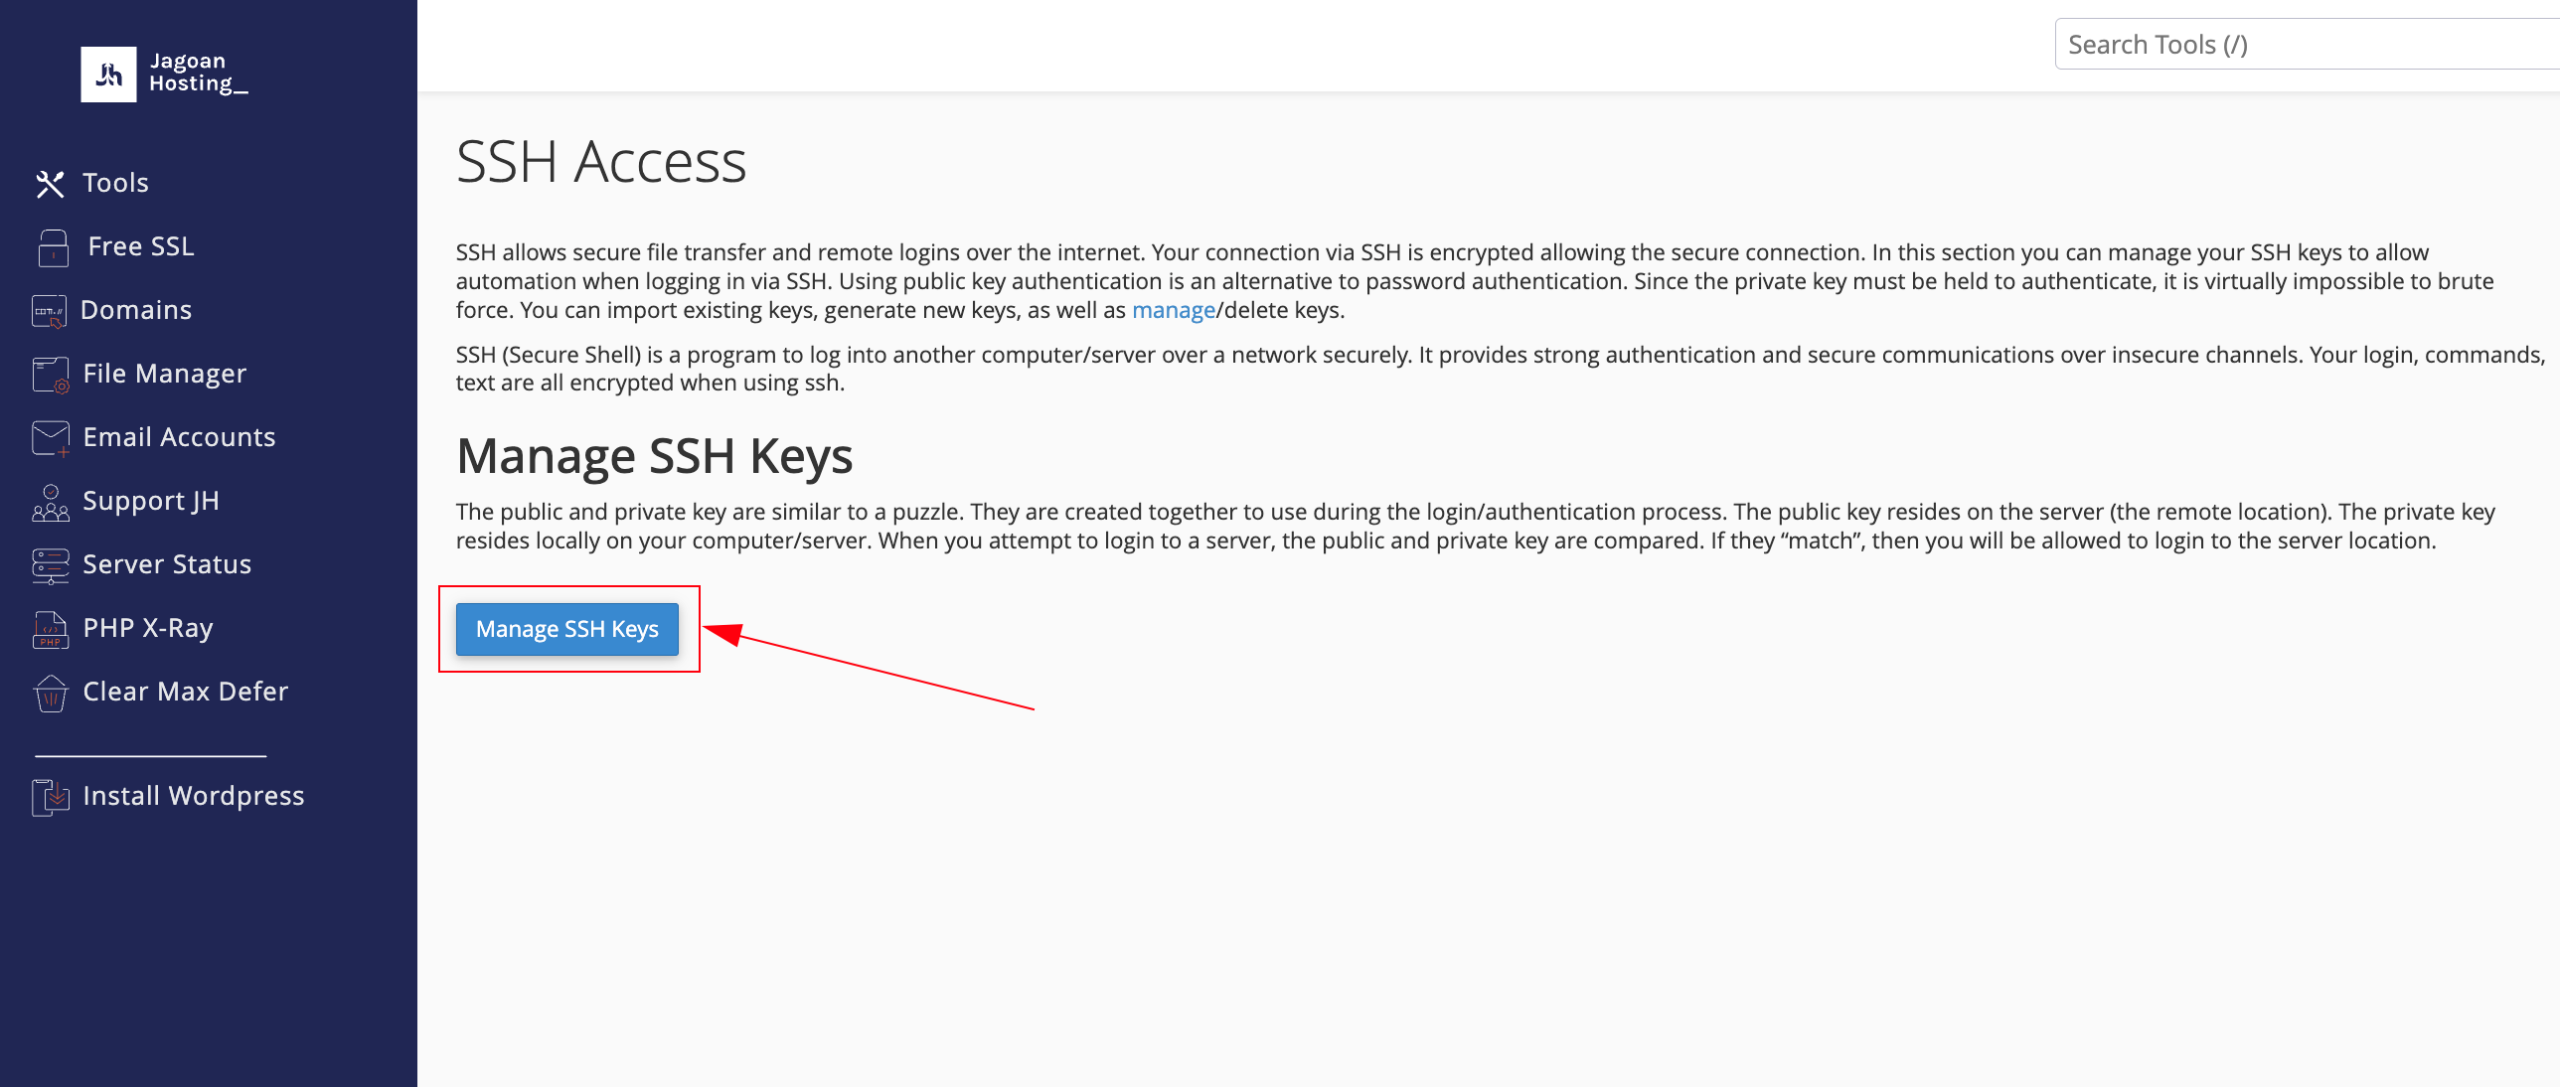Click the Clear Max Defer bin icon
This screenshot has height=1087, width=2560.
pos(50,692)
